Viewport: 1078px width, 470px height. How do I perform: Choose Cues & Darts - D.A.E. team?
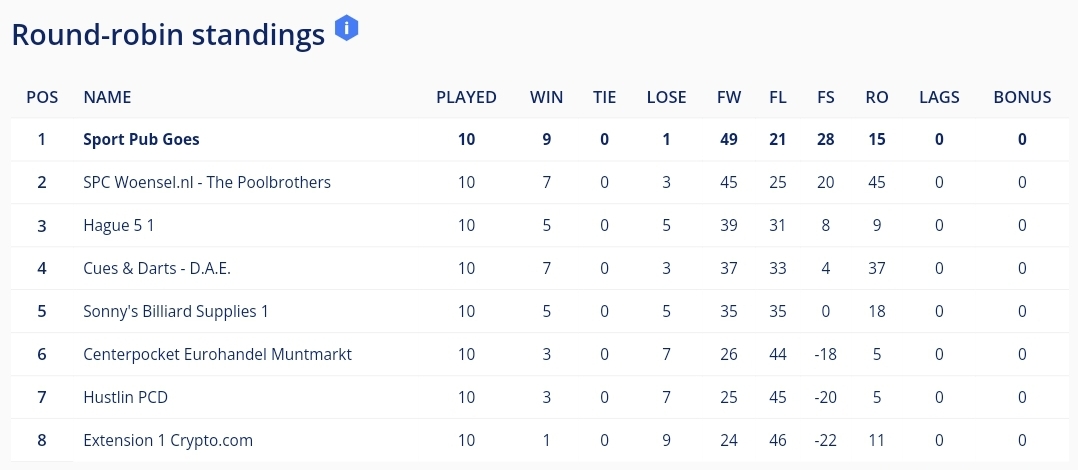(x=157, y=268)
